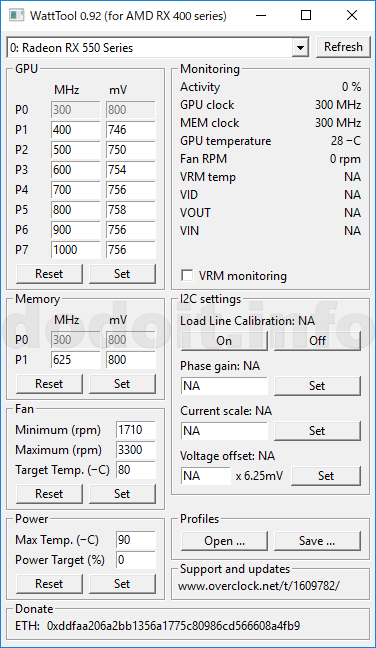376x648 pixels.
Task: Click the Current scale input field
Action: [x=224, y=431]
